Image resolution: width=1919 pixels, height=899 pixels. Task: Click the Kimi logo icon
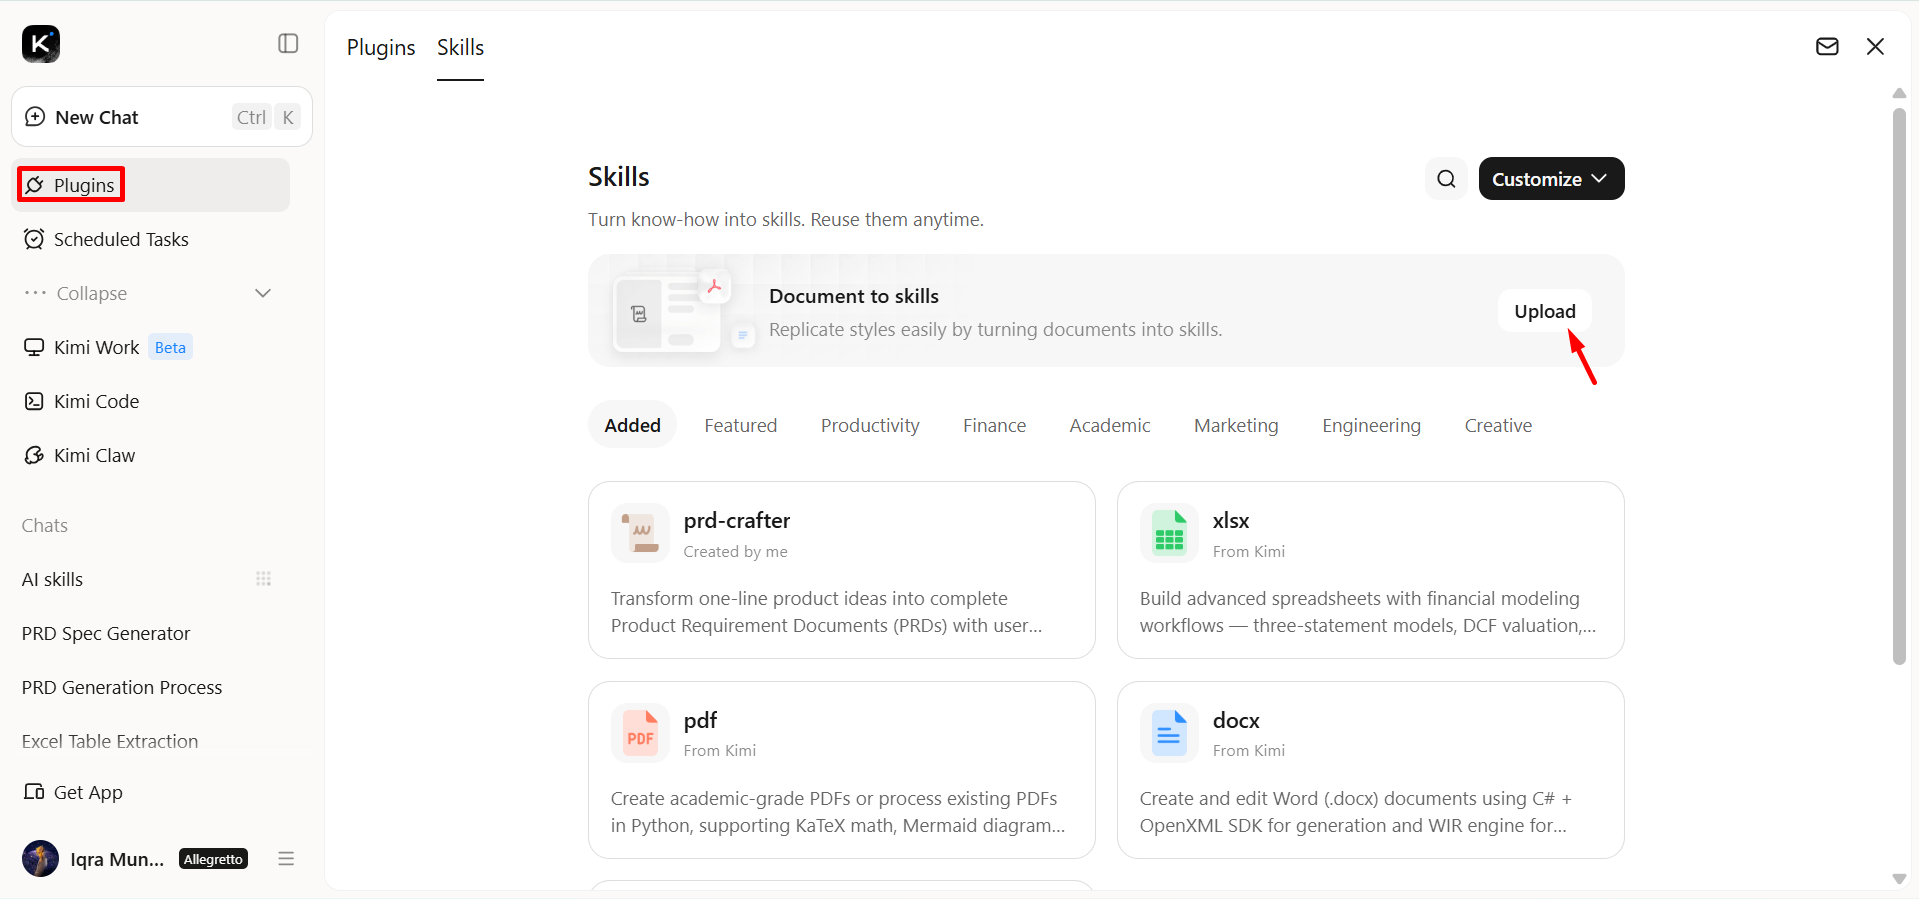(41, 44)
